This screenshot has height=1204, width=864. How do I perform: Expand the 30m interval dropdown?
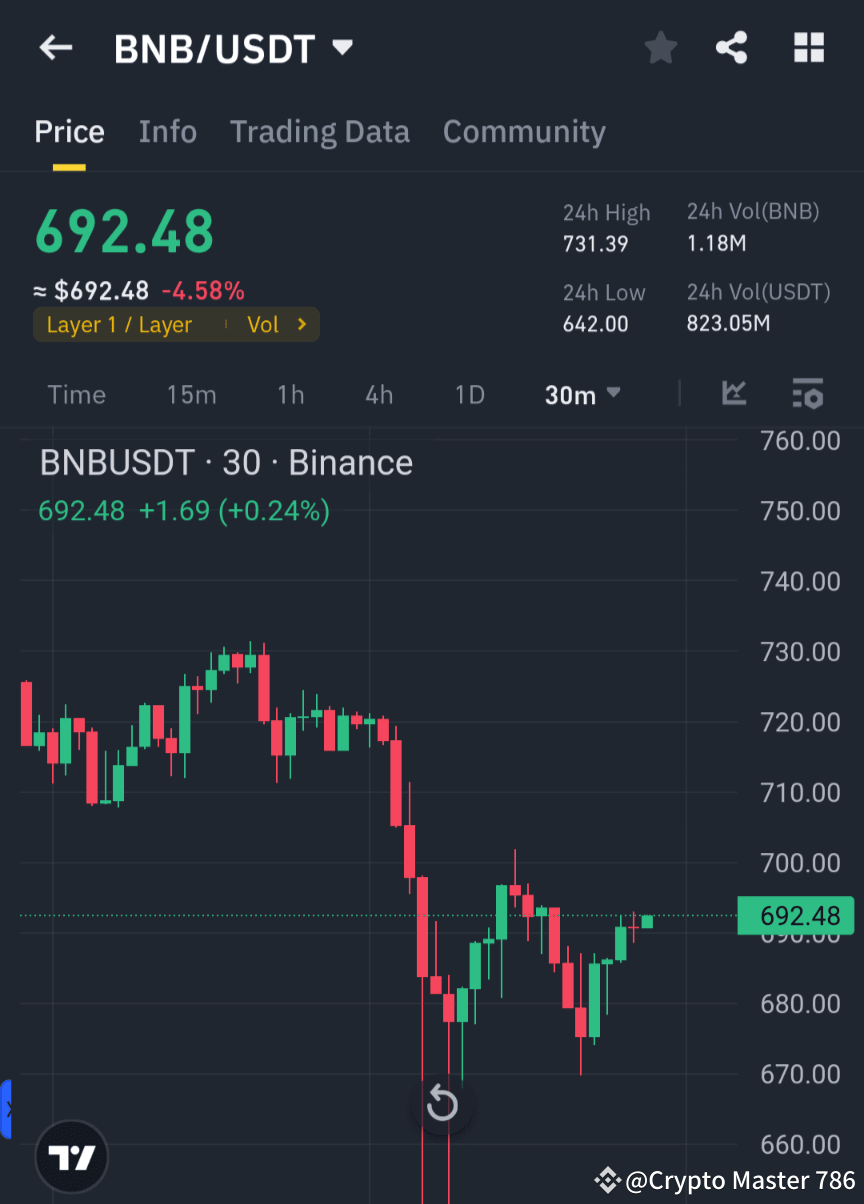[x=582, y=394]
